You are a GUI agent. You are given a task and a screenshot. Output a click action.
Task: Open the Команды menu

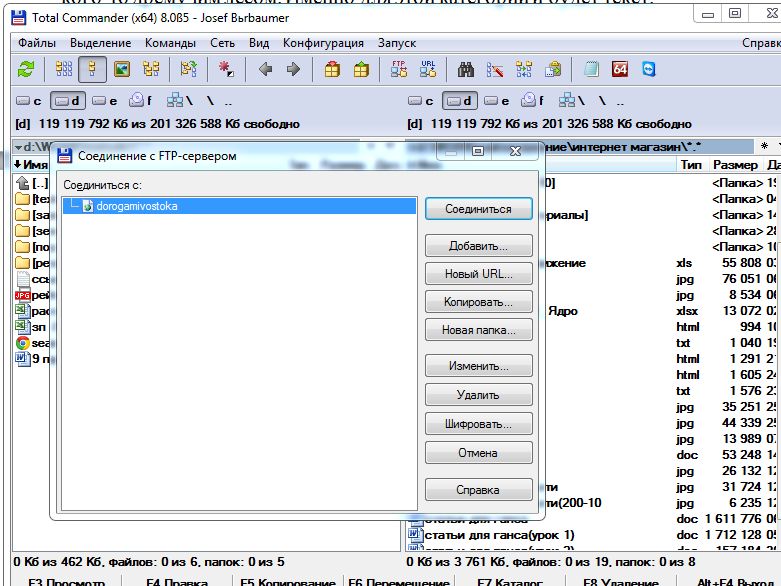(x=170, y=43)
